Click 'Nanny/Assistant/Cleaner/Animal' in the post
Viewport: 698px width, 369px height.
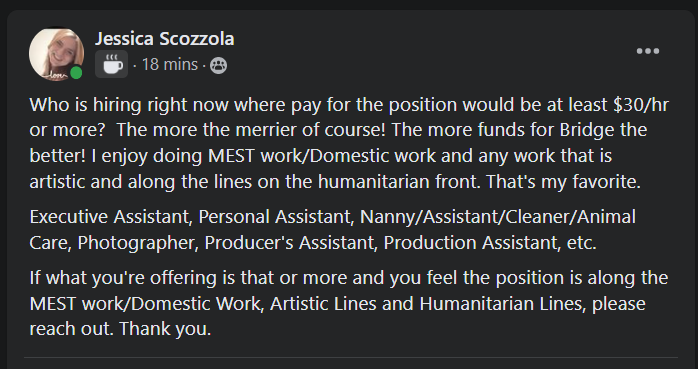click(497, 217)
